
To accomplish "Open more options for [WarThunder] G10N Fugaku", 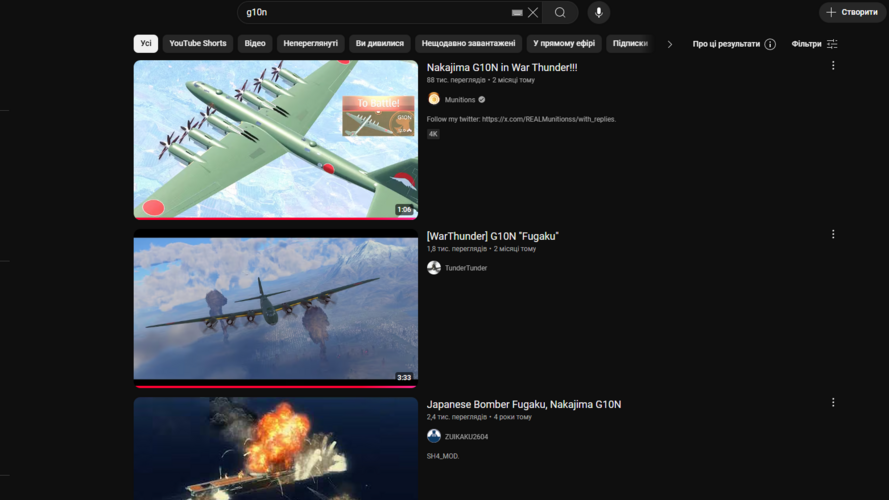I will click(833, 234).
